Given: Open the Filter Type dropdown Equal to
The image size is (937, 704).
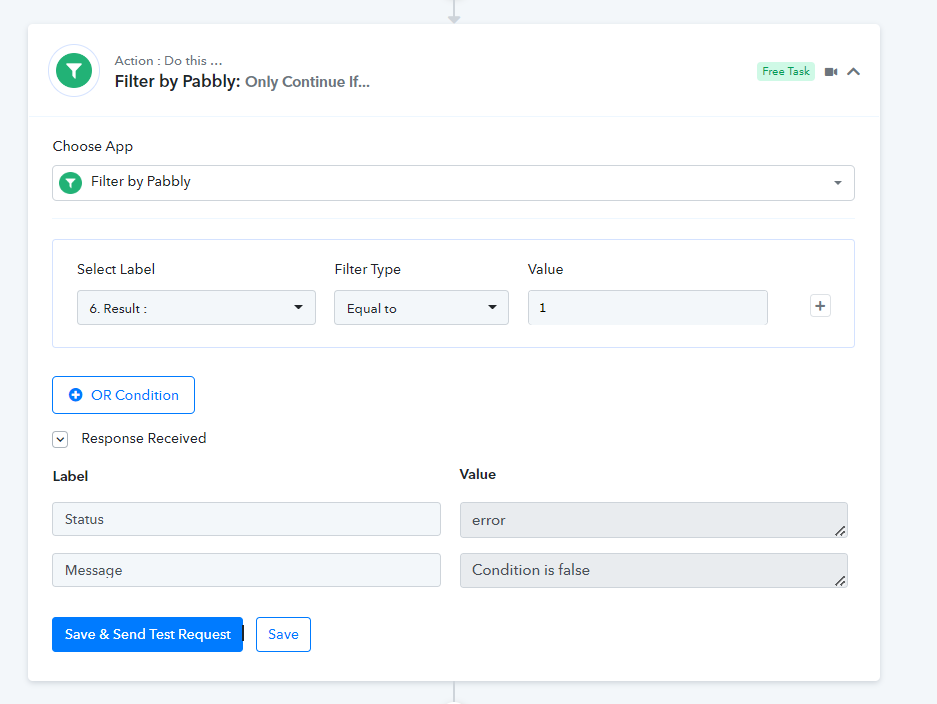Looking at the screenshot, I should pos(421,308).
